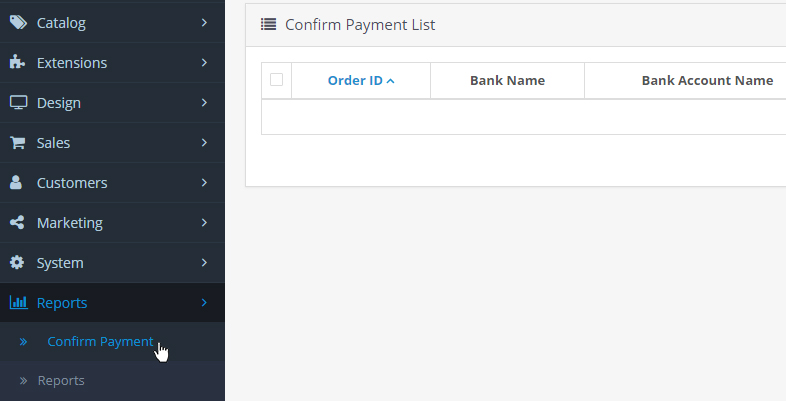Tick the select-all checkbox in table header
Screen dimensions: 786x401
point(277,80)
